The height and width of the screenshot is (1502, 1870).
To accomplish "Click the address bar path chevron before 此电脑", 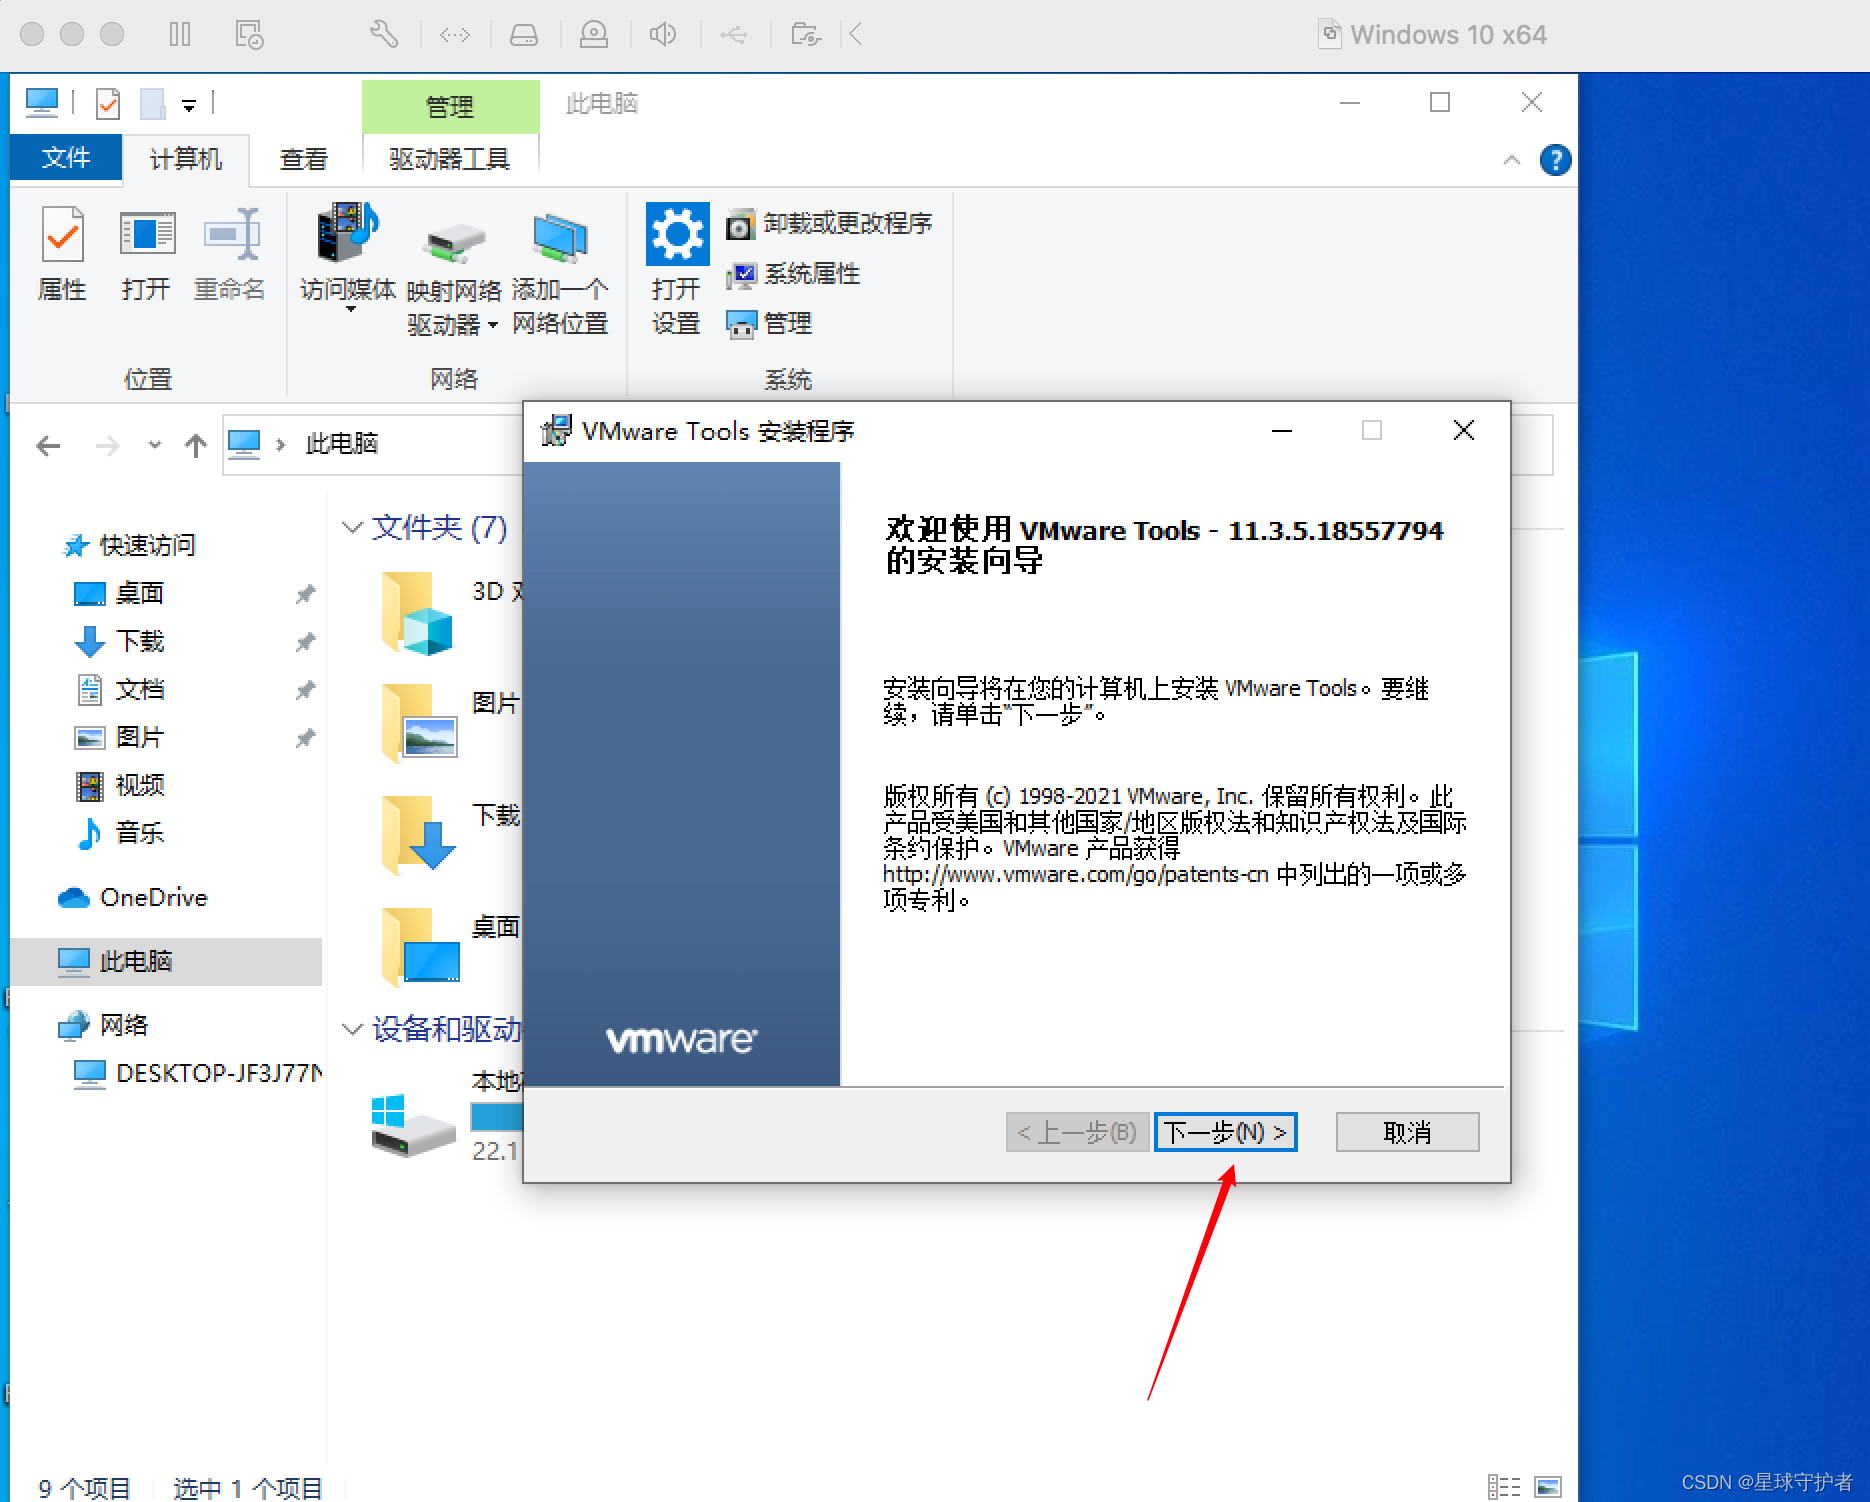I will pos(281,445).
